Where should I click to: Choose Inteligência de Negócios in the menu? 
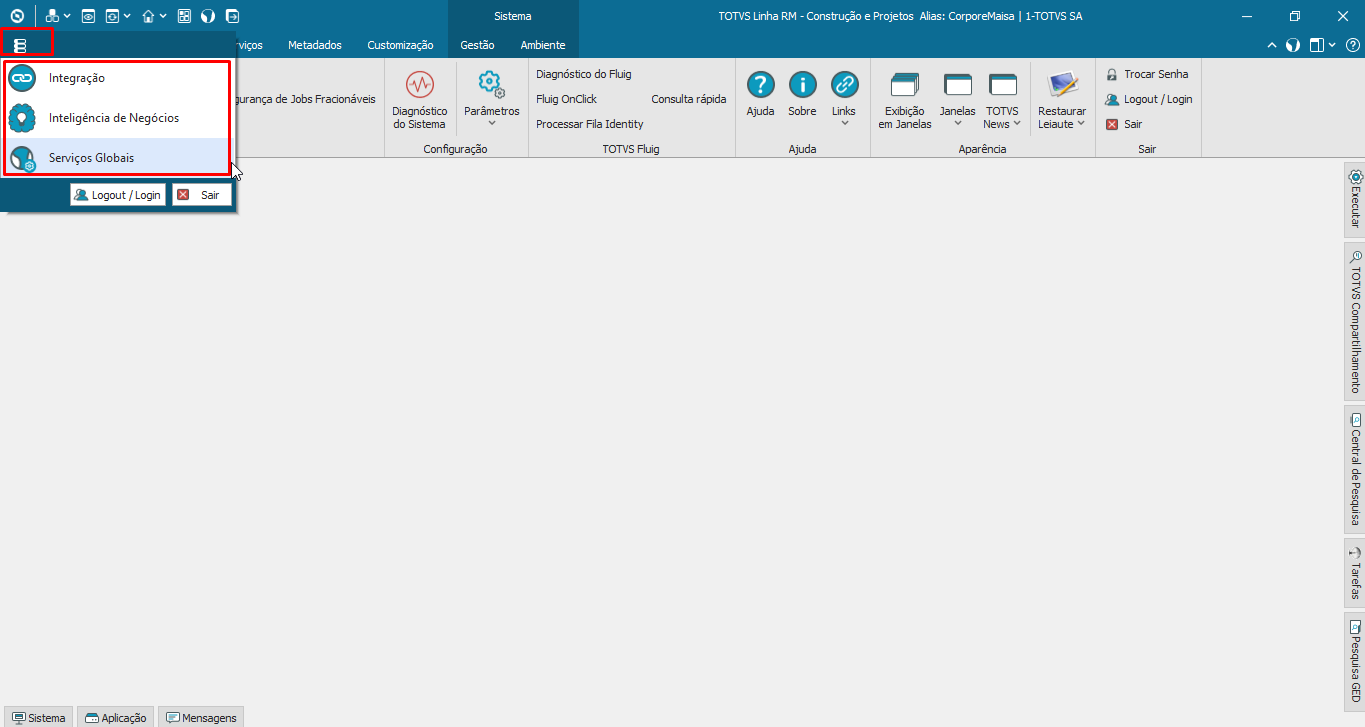point(110,117)
